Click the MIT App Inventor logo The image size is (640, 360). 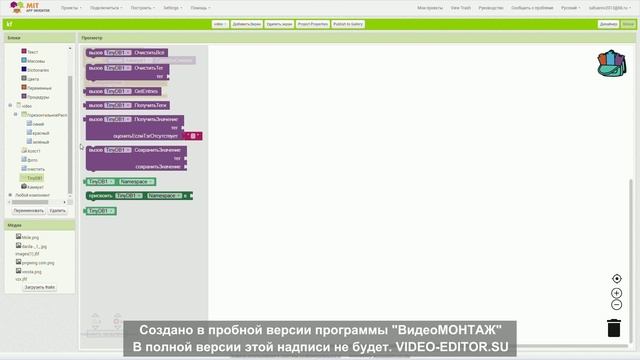[x=30, y=7]
